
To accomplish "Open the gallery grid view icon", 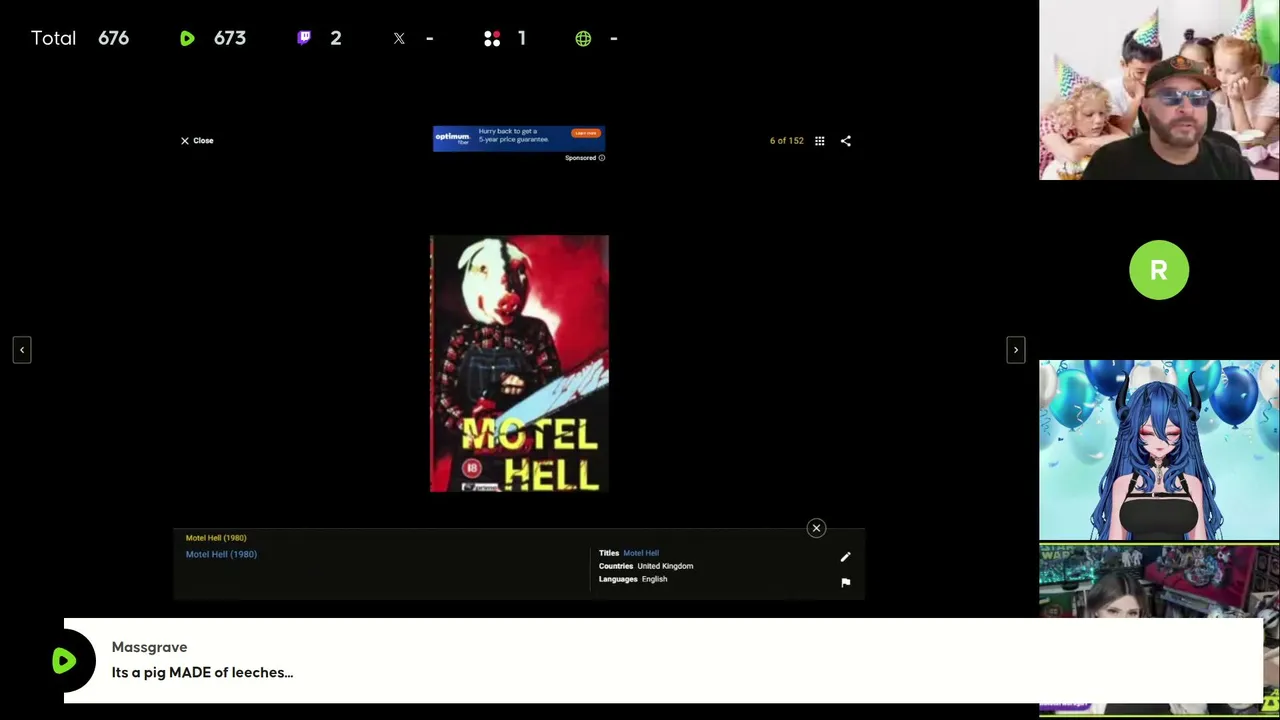I will point(819,141).
